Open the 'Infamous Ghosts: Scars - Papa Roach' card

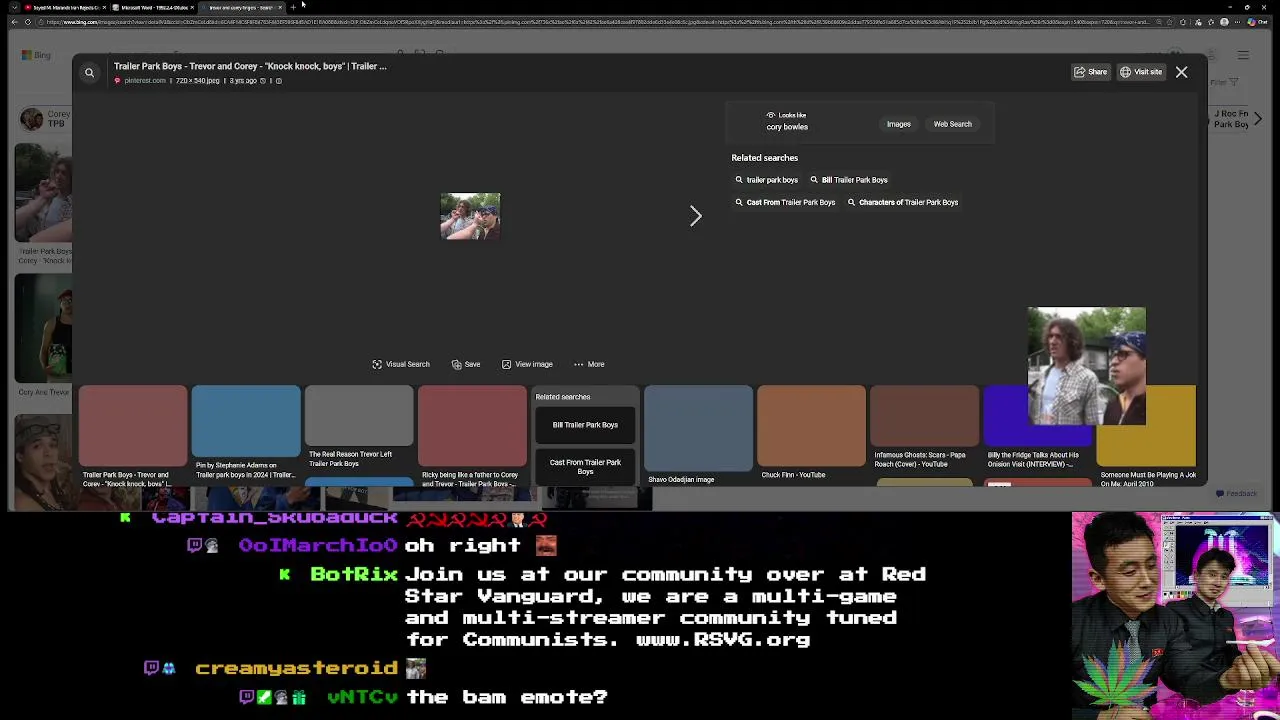pos(924,428)
